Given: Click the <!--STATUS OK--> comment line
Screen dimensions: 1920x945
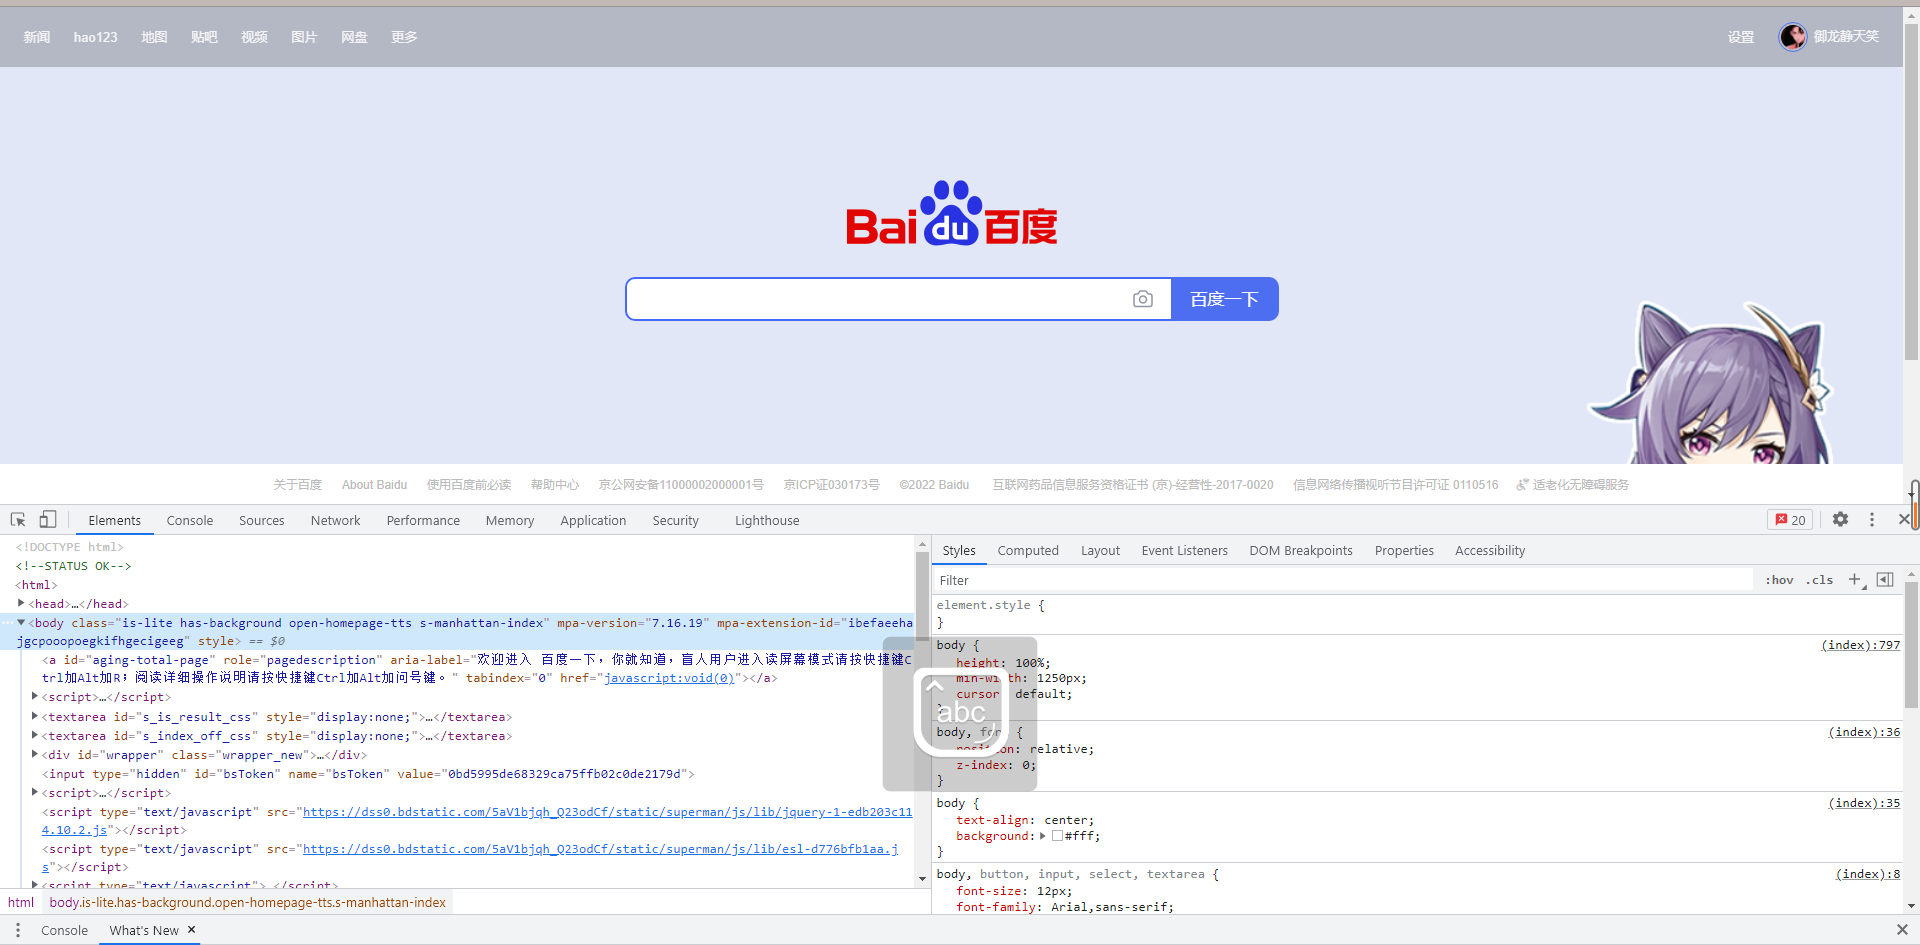Looking at the screenshot, I should point(73,566).
